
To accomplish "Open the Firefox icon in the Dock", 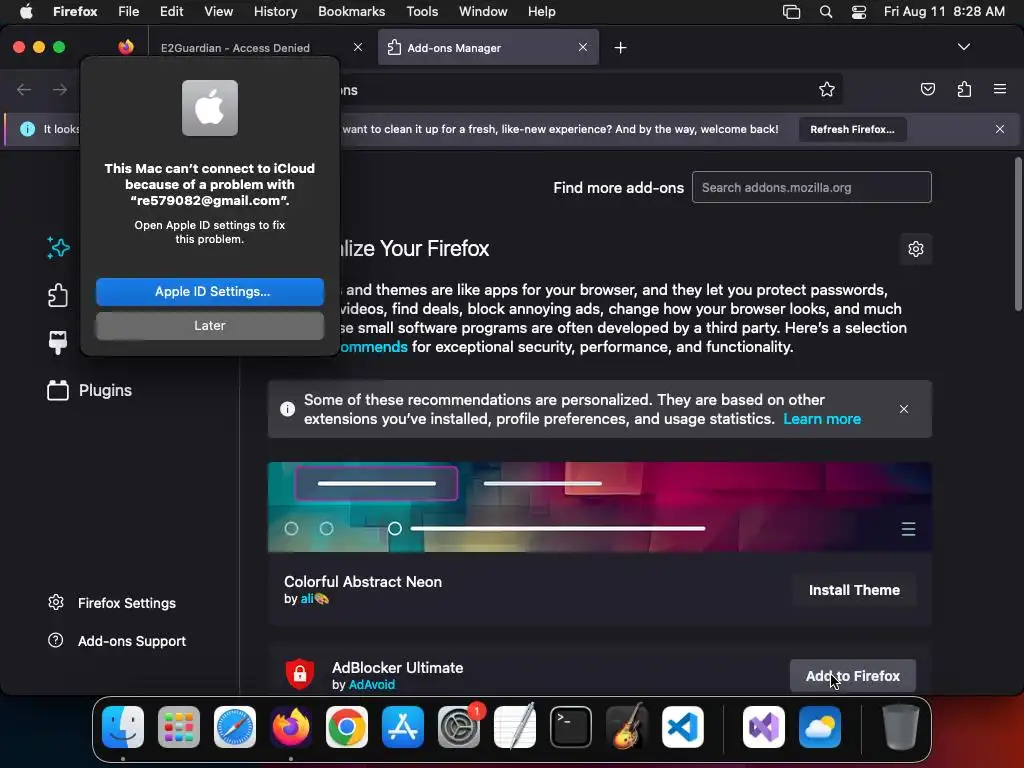I will tap(291, 727).
